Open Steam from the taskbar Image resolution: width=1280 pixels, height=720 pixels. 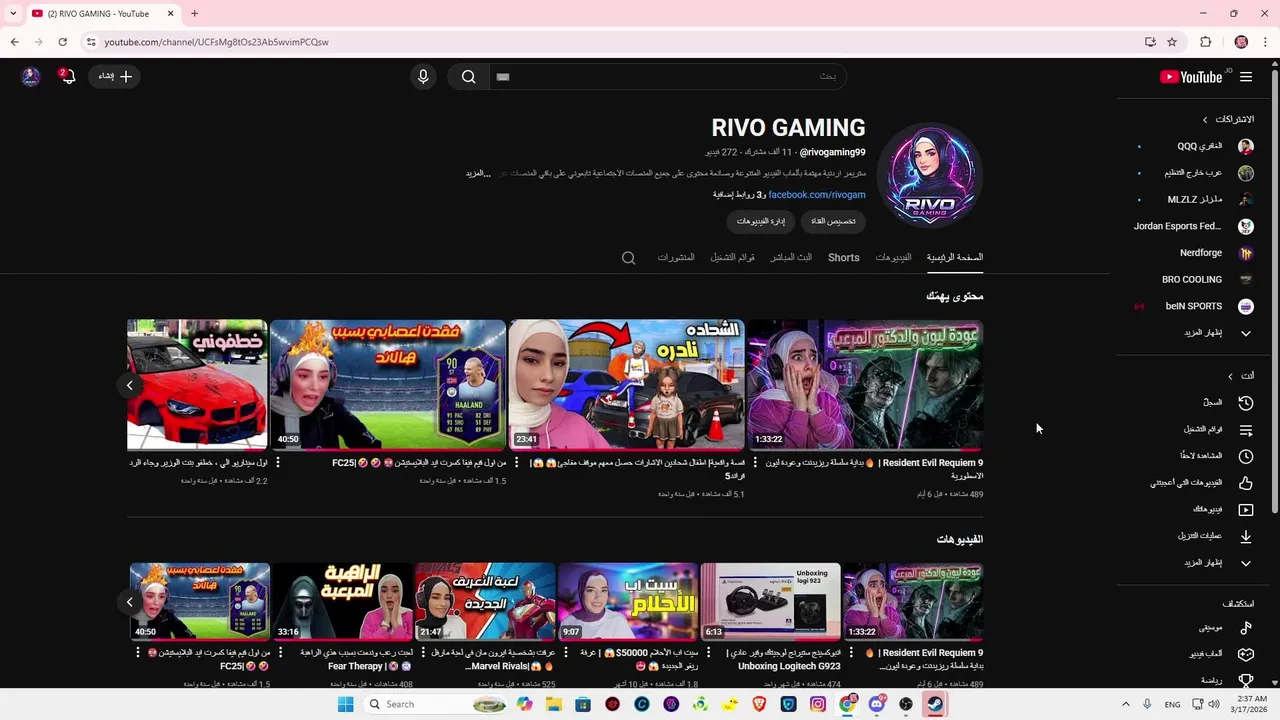pos(934,704)
